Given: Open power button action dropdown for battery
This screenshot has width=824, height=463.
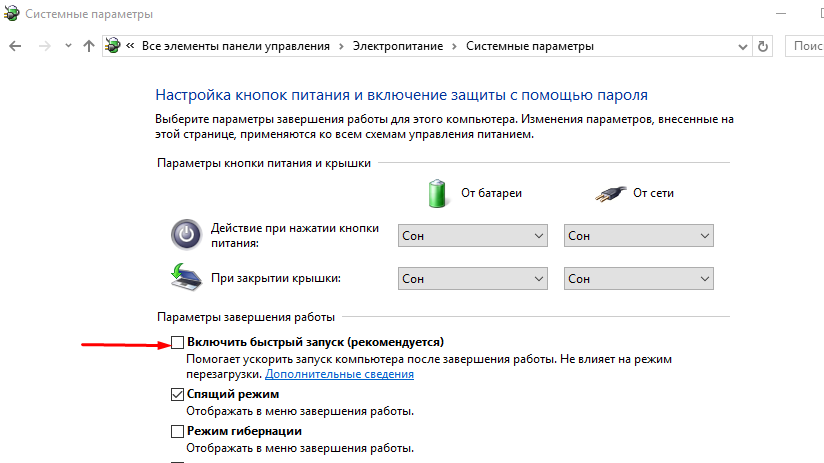Looking at the screenshot, I should 472,235.
